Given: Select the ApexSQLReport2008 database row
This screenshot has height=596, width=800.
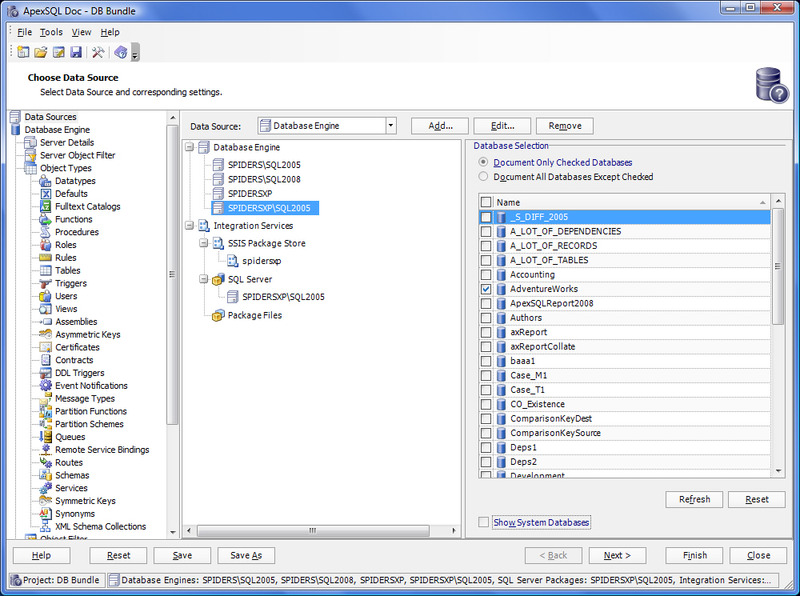Looking at the screenshot, I should 626,303.
